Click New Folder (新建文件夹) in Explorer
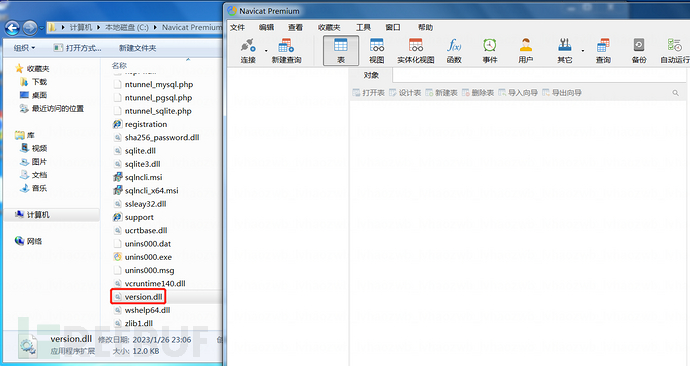The width and height of the screenshot is (690, 366). coord(137,48)
